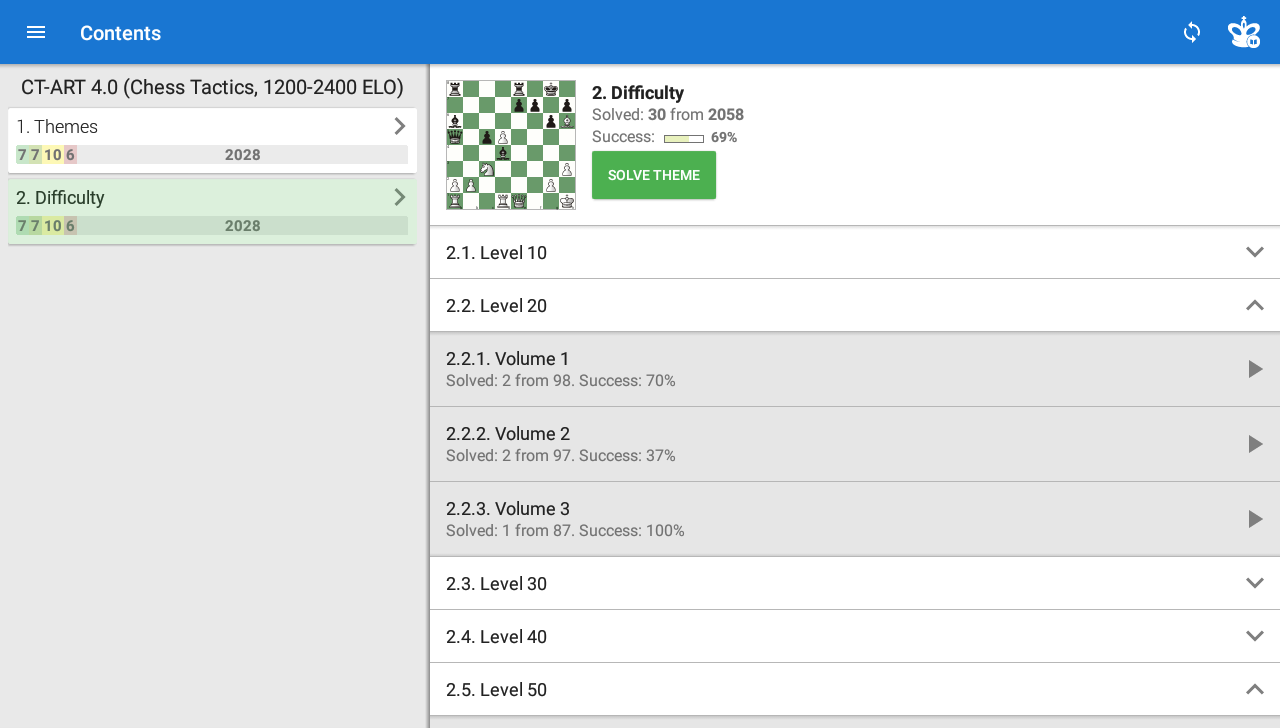
Task: Click the 2.1. Level 10 label
Action: click(x=496, y=253)
